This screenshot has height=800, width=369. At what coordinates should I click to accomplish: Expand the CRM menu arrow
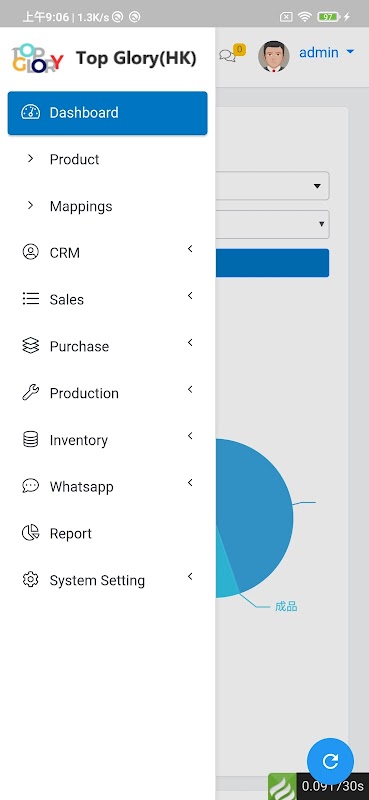point(190,249)
